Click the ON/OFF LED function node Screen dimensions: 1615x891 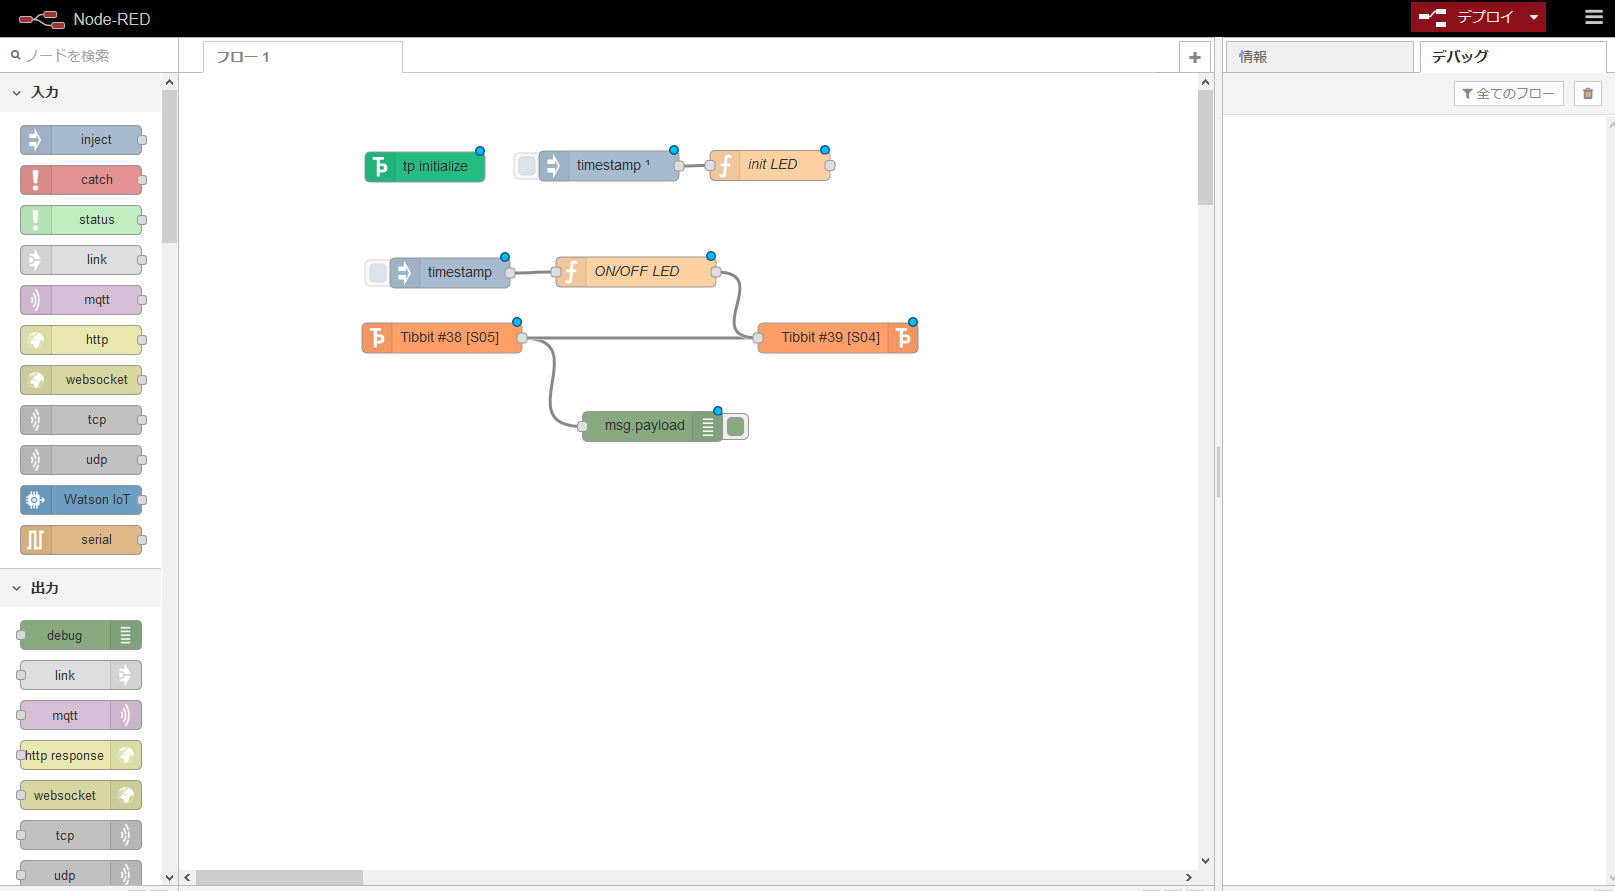[636, 272]
